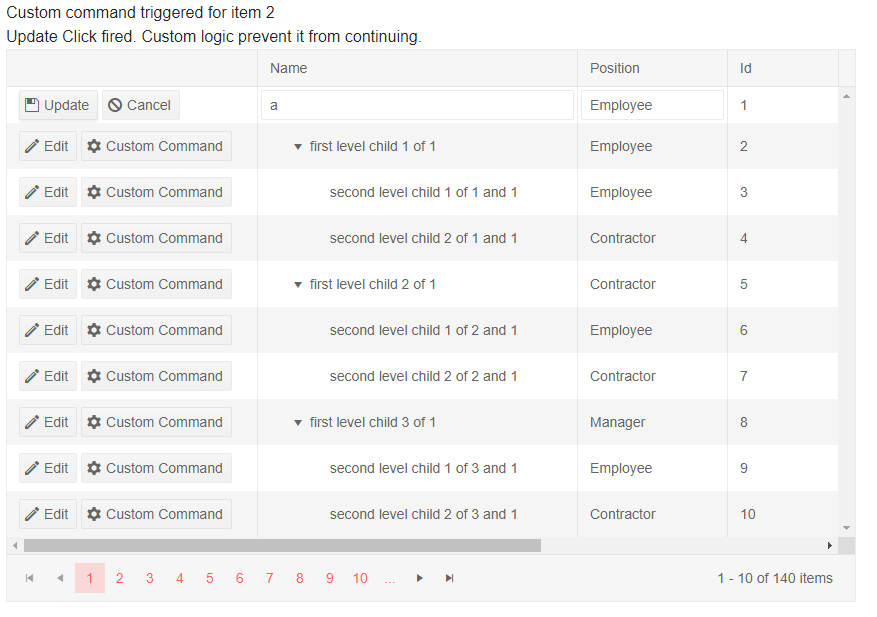Click the save icon on the Update button

[34, 104]
